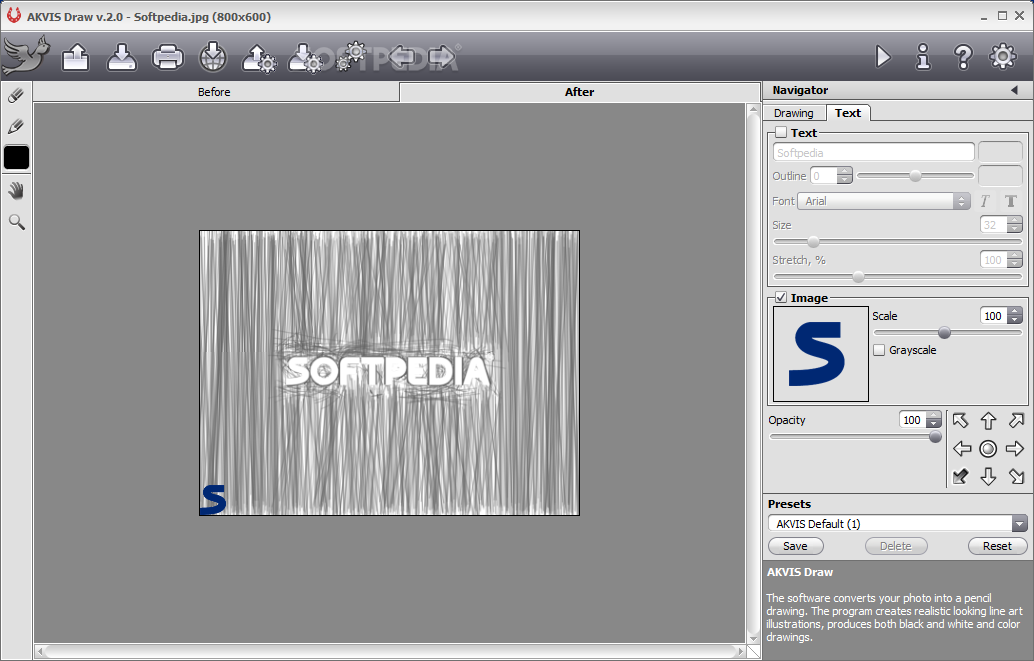Open an image with the upload tray icon
Image resolution: width=1034 pixels, height=661 pixels.
click(76, 57)
